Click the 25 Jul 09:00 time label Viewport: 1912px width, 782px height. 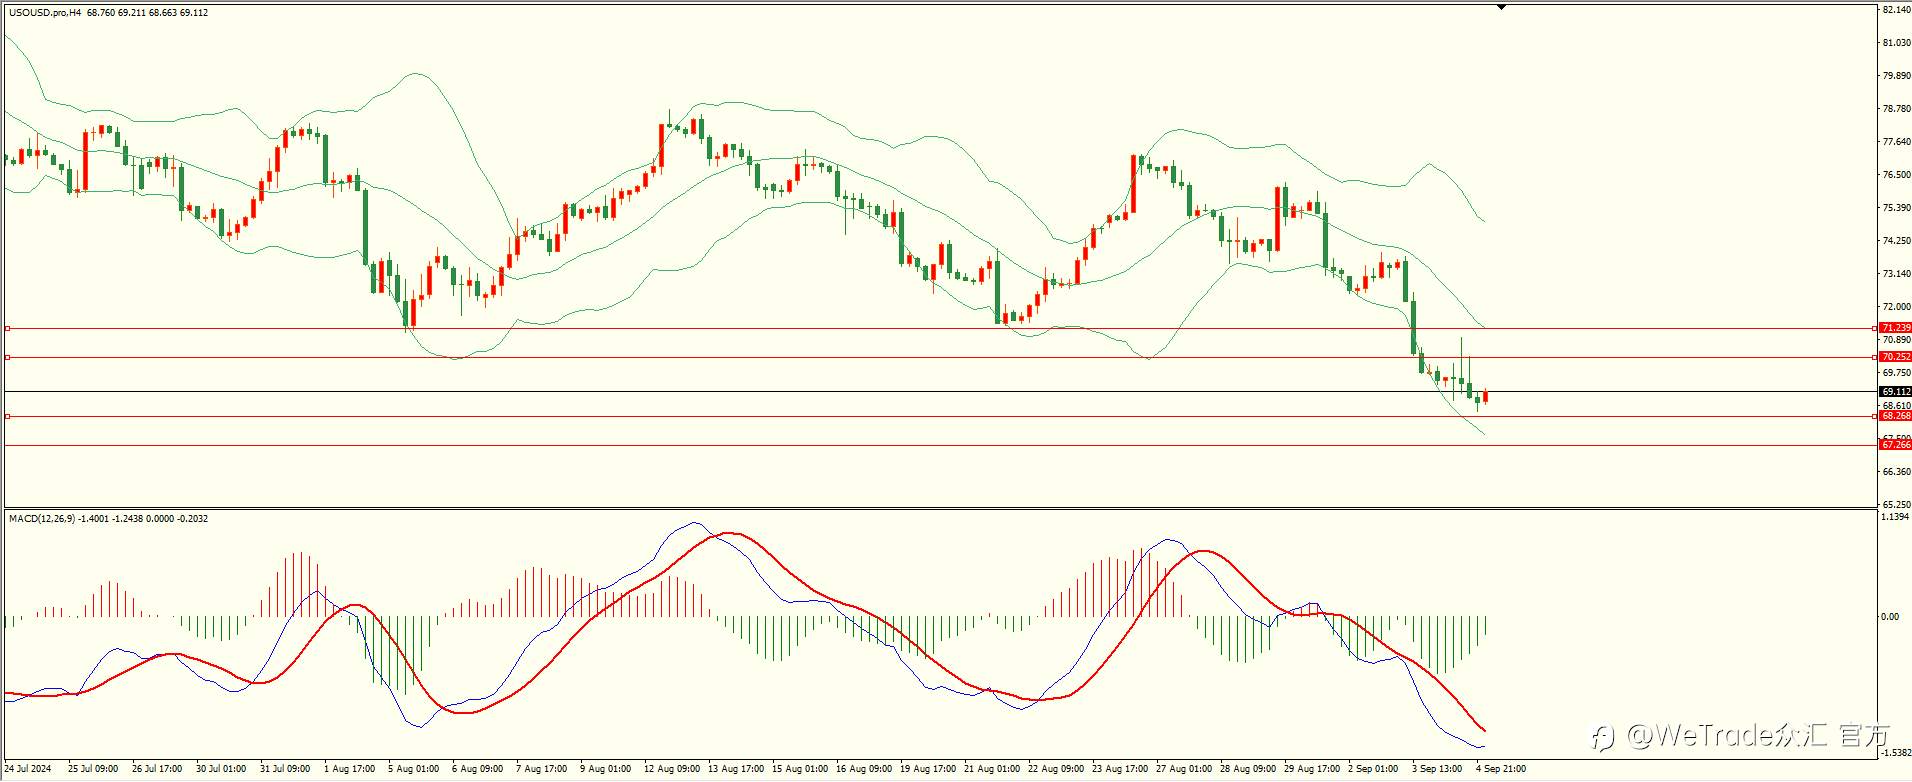[x=93, y=769]
